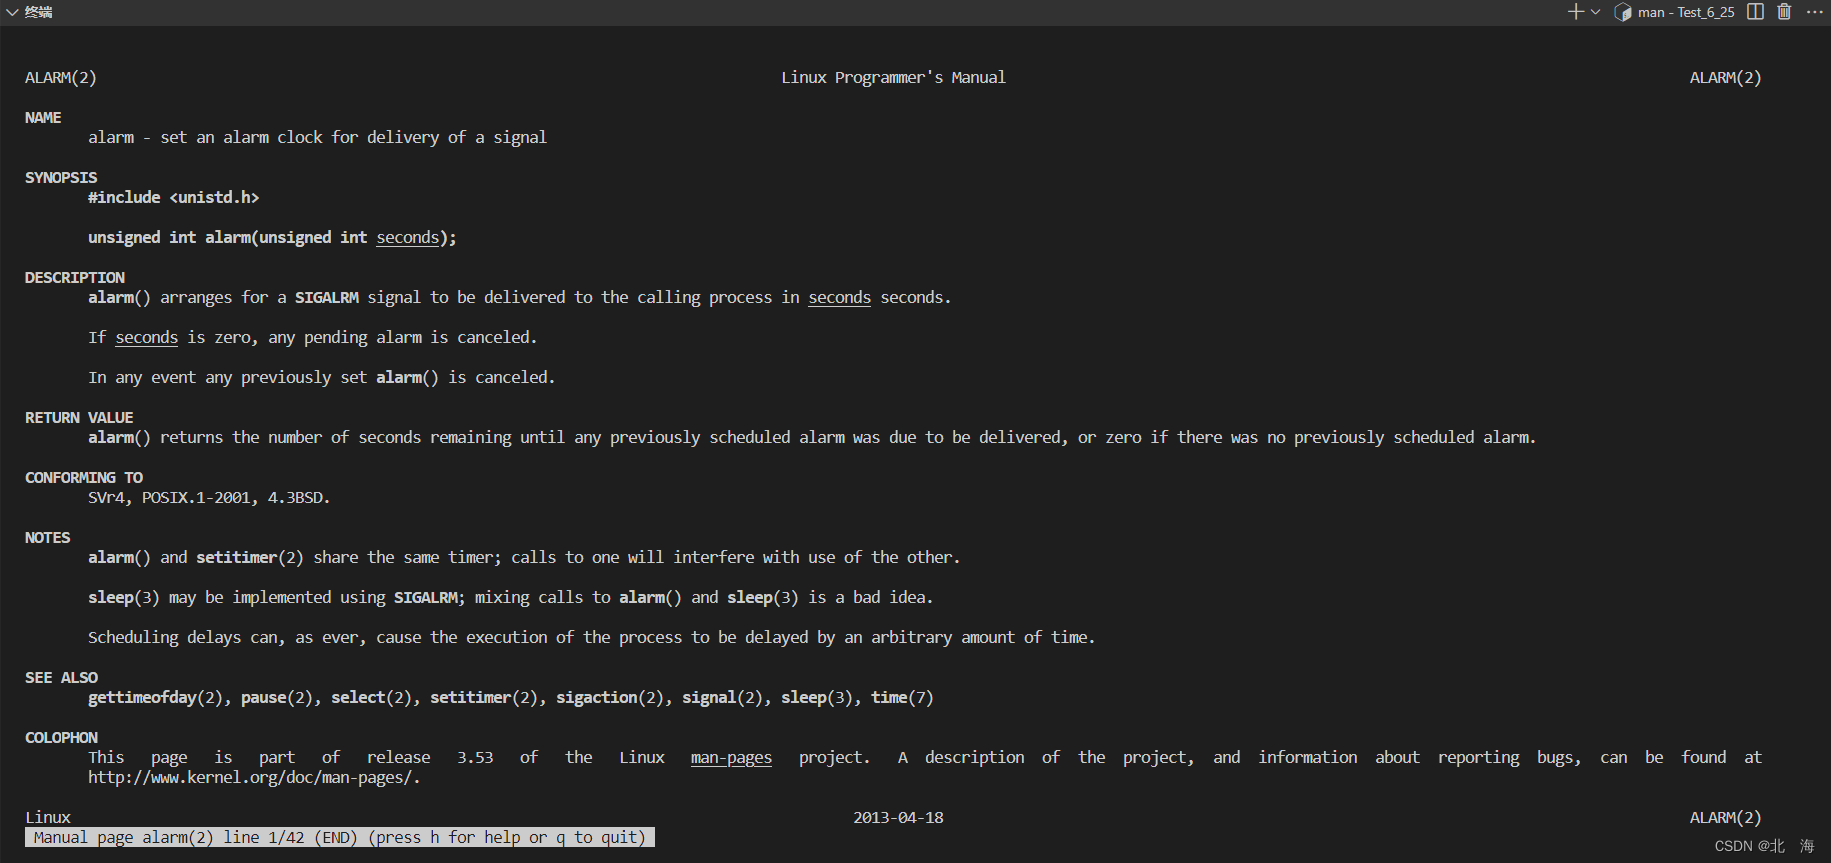Click the 'signal(2)' reference
Viewport: 1831px width, 863px height.
coord(722,697)
